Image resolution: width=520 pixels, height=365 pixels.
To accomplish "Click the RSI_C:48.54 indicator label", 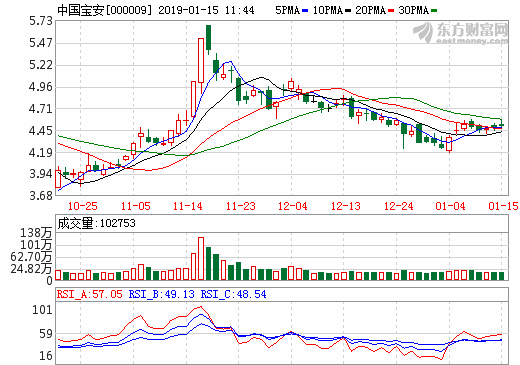I will point(233,294).
